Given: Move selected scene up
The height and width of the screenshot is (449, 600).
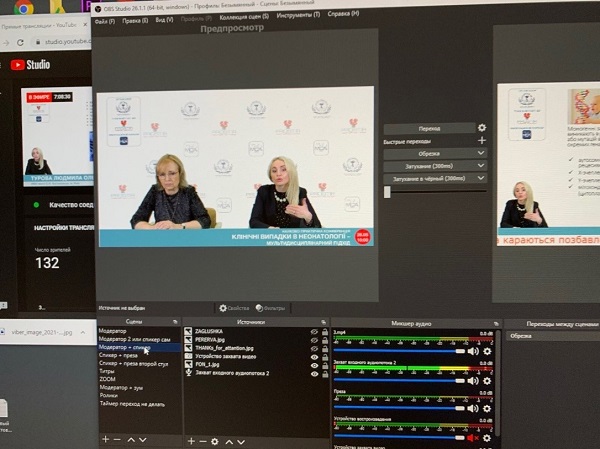Looking at the screenshot, I should [131, 440].
